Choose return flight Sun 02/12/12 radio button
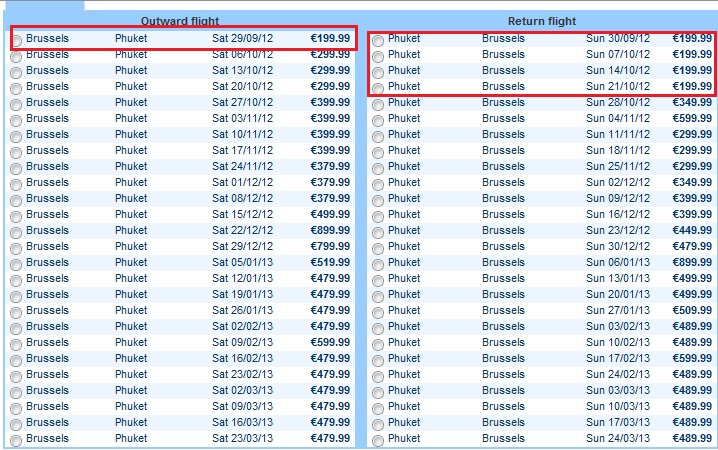The height and width of the screenshot is (450, 718). [x=378, y=185]
